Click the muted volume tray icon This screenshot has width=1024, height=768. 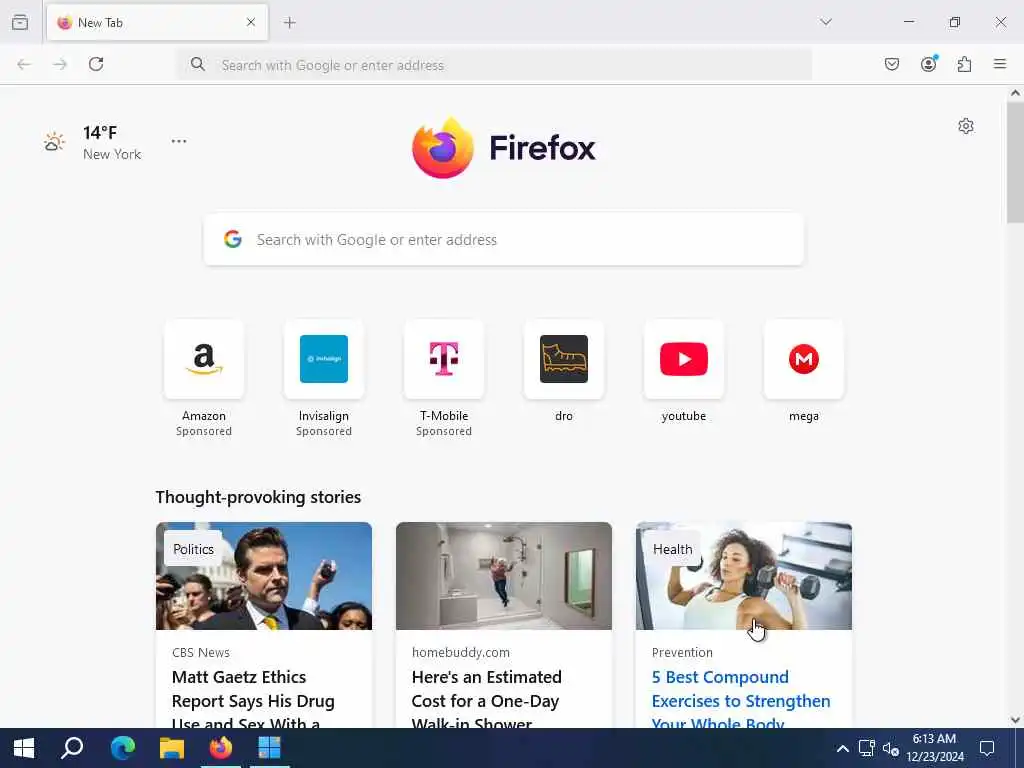point(890,748)
